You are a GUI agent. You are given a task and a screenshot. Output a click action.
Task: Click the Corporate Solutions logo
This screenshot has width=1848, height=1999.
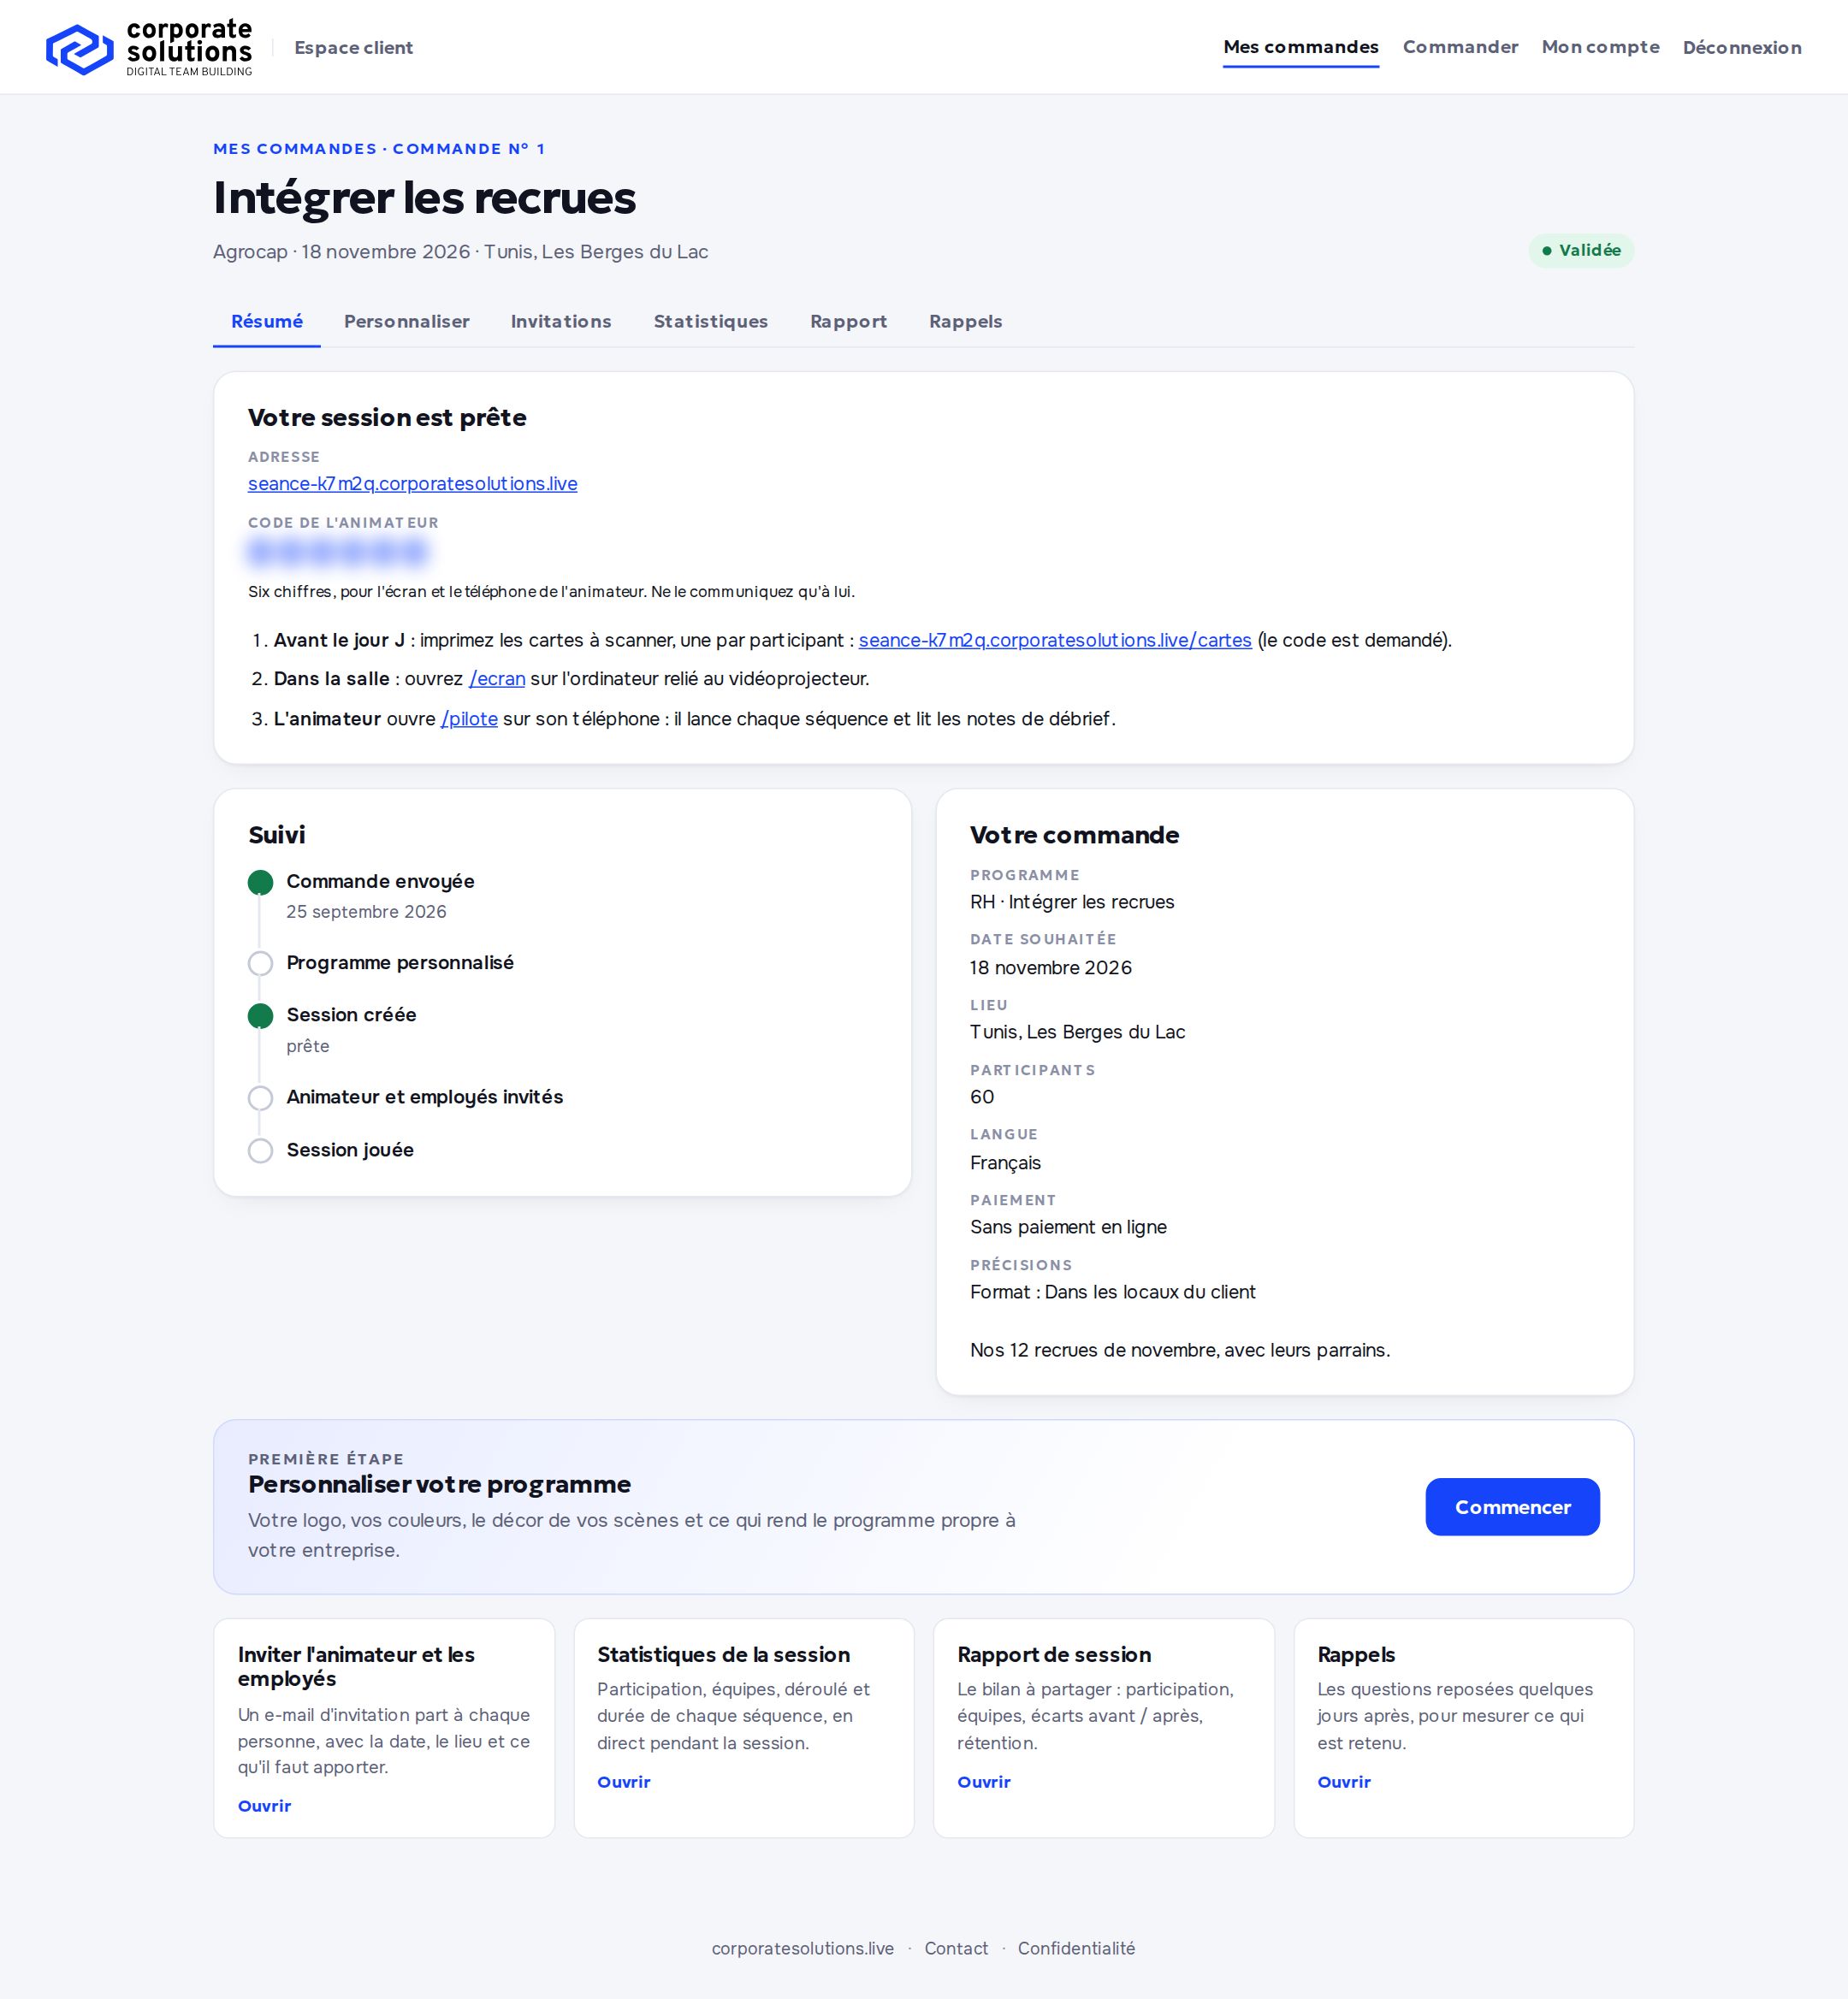(149, 48)
